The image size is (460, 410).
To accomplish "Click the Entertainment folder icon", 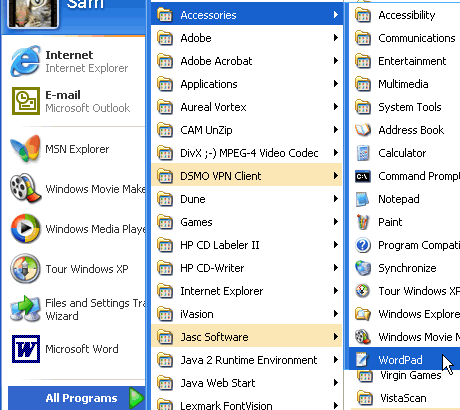I will (x=363, y=61).
